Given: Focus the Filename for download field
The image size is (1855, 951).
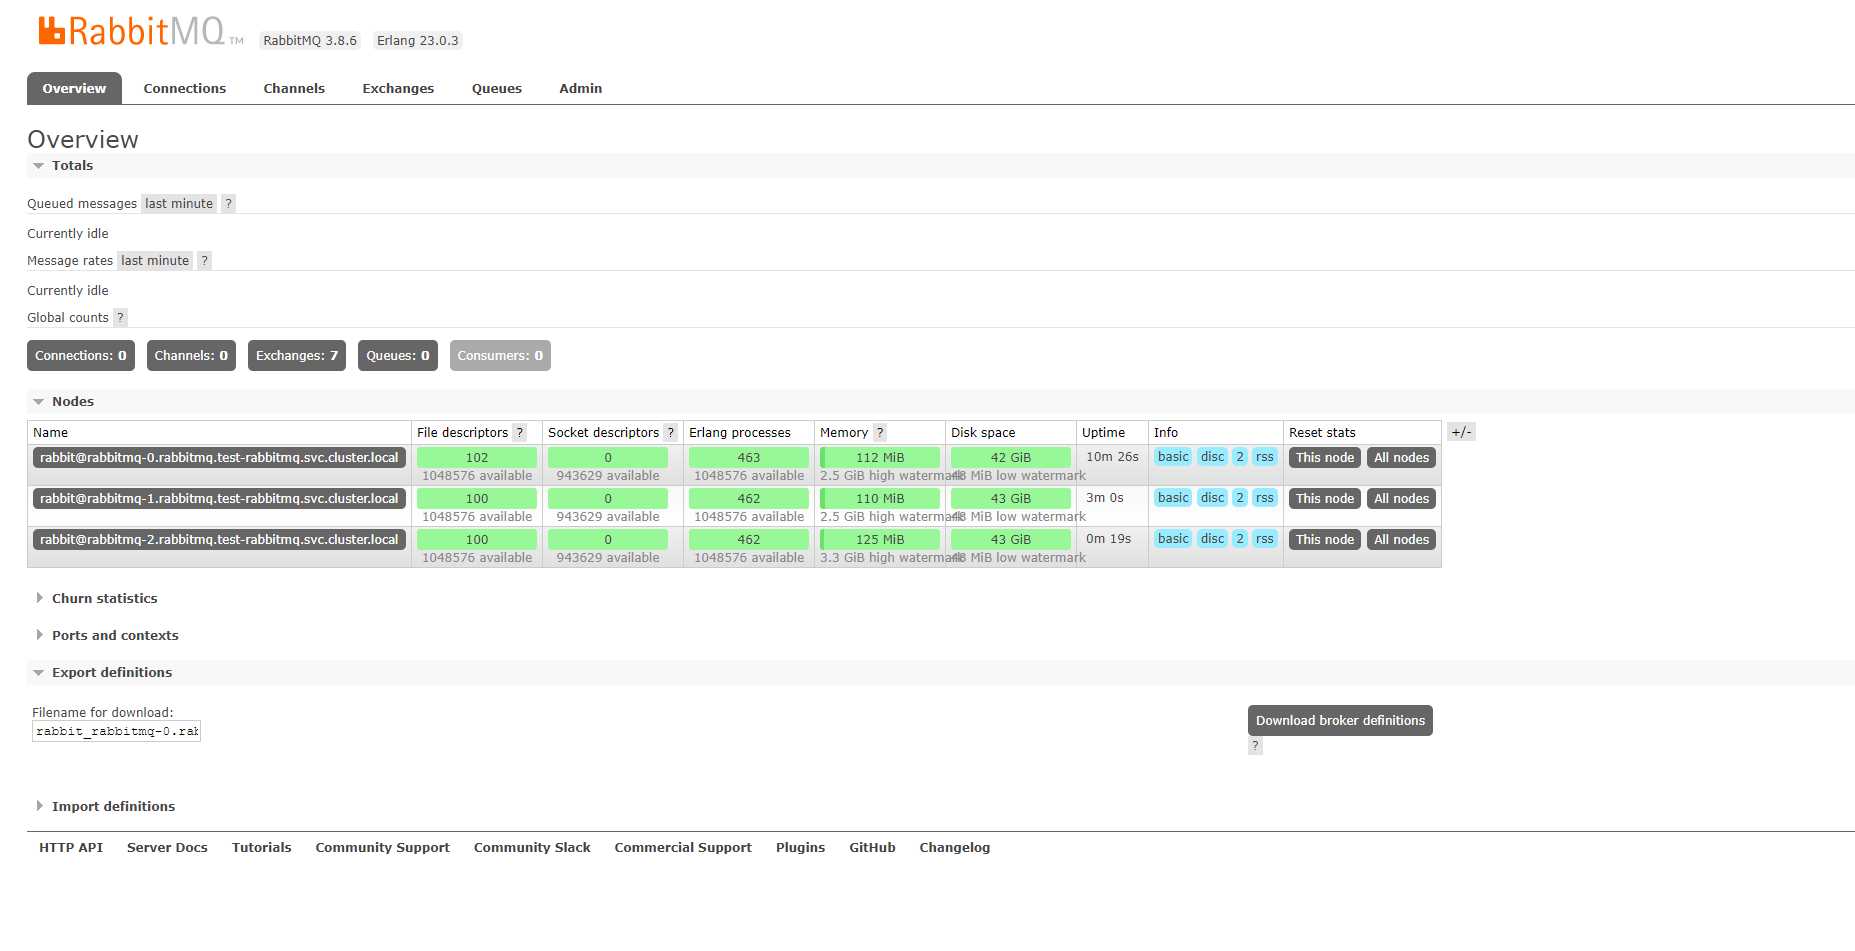Looking at the screenshot, I should 116,731.
